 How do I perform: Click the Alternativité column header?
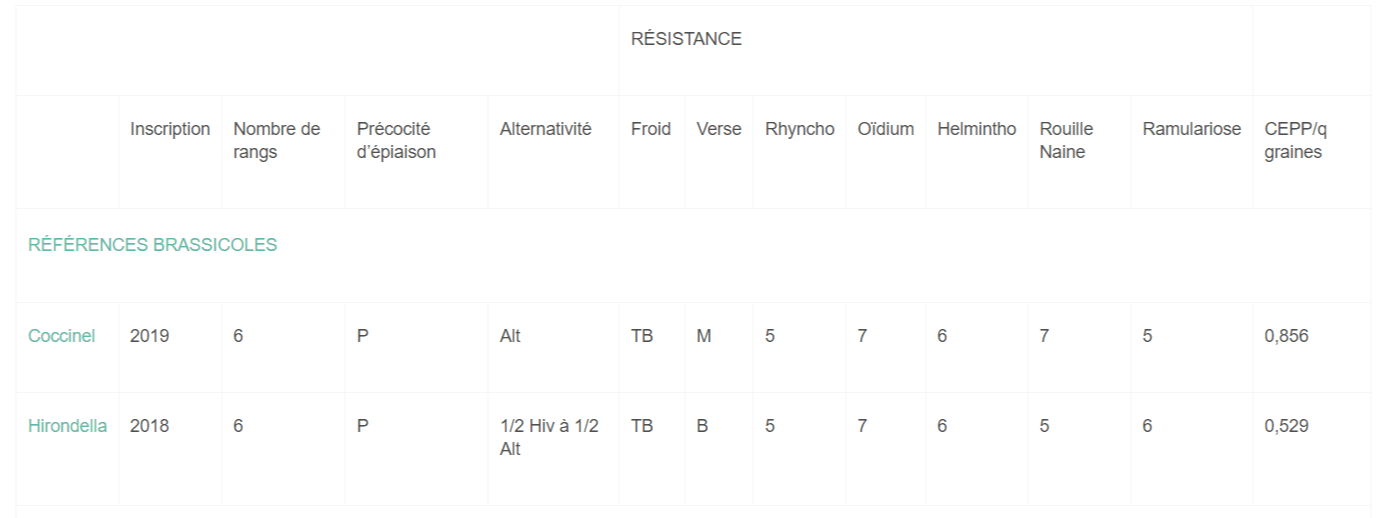coord(545,129)
